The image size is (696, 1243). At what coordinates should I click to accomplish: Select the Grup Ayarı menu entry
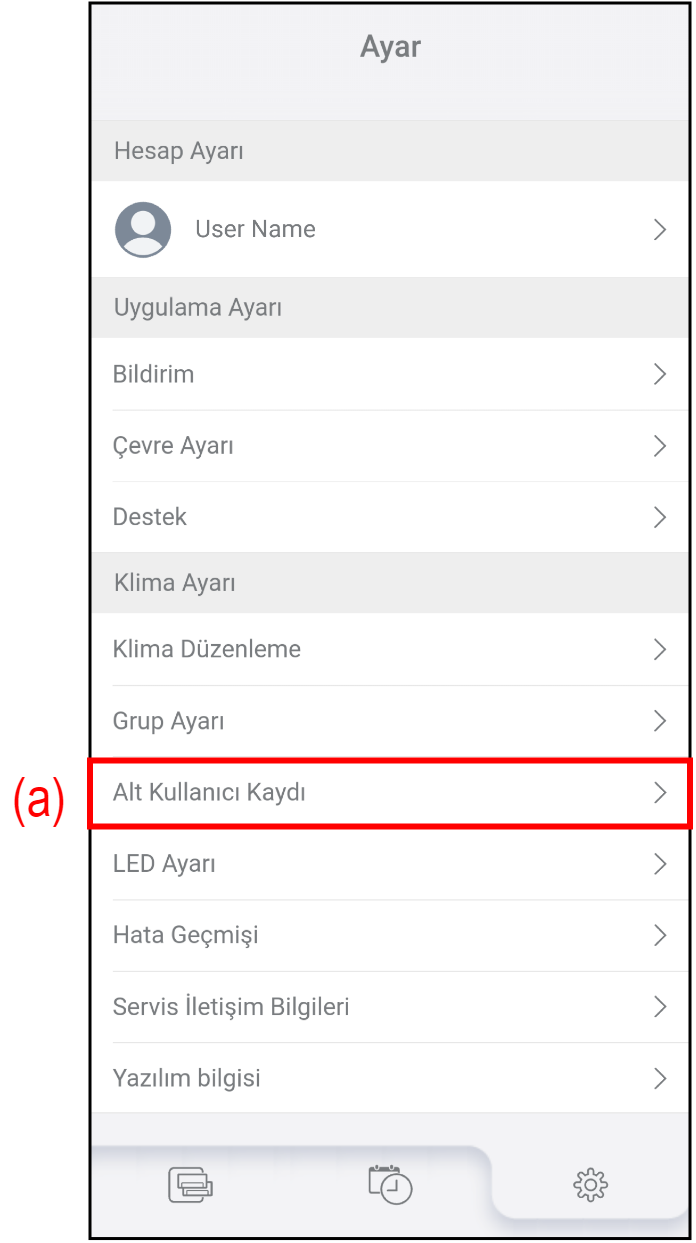point(169,721)
